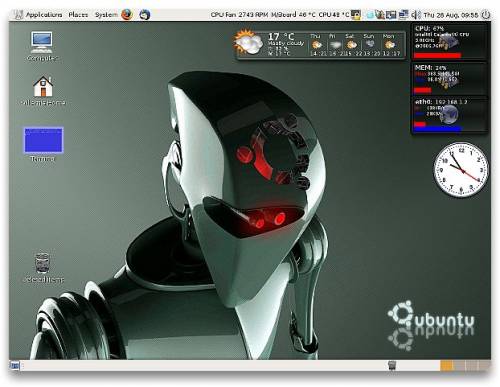Click the MEM monitor widget title
The height and width of the screenshot is (387, 500).
pyautogui.click(x=431, y=68)
